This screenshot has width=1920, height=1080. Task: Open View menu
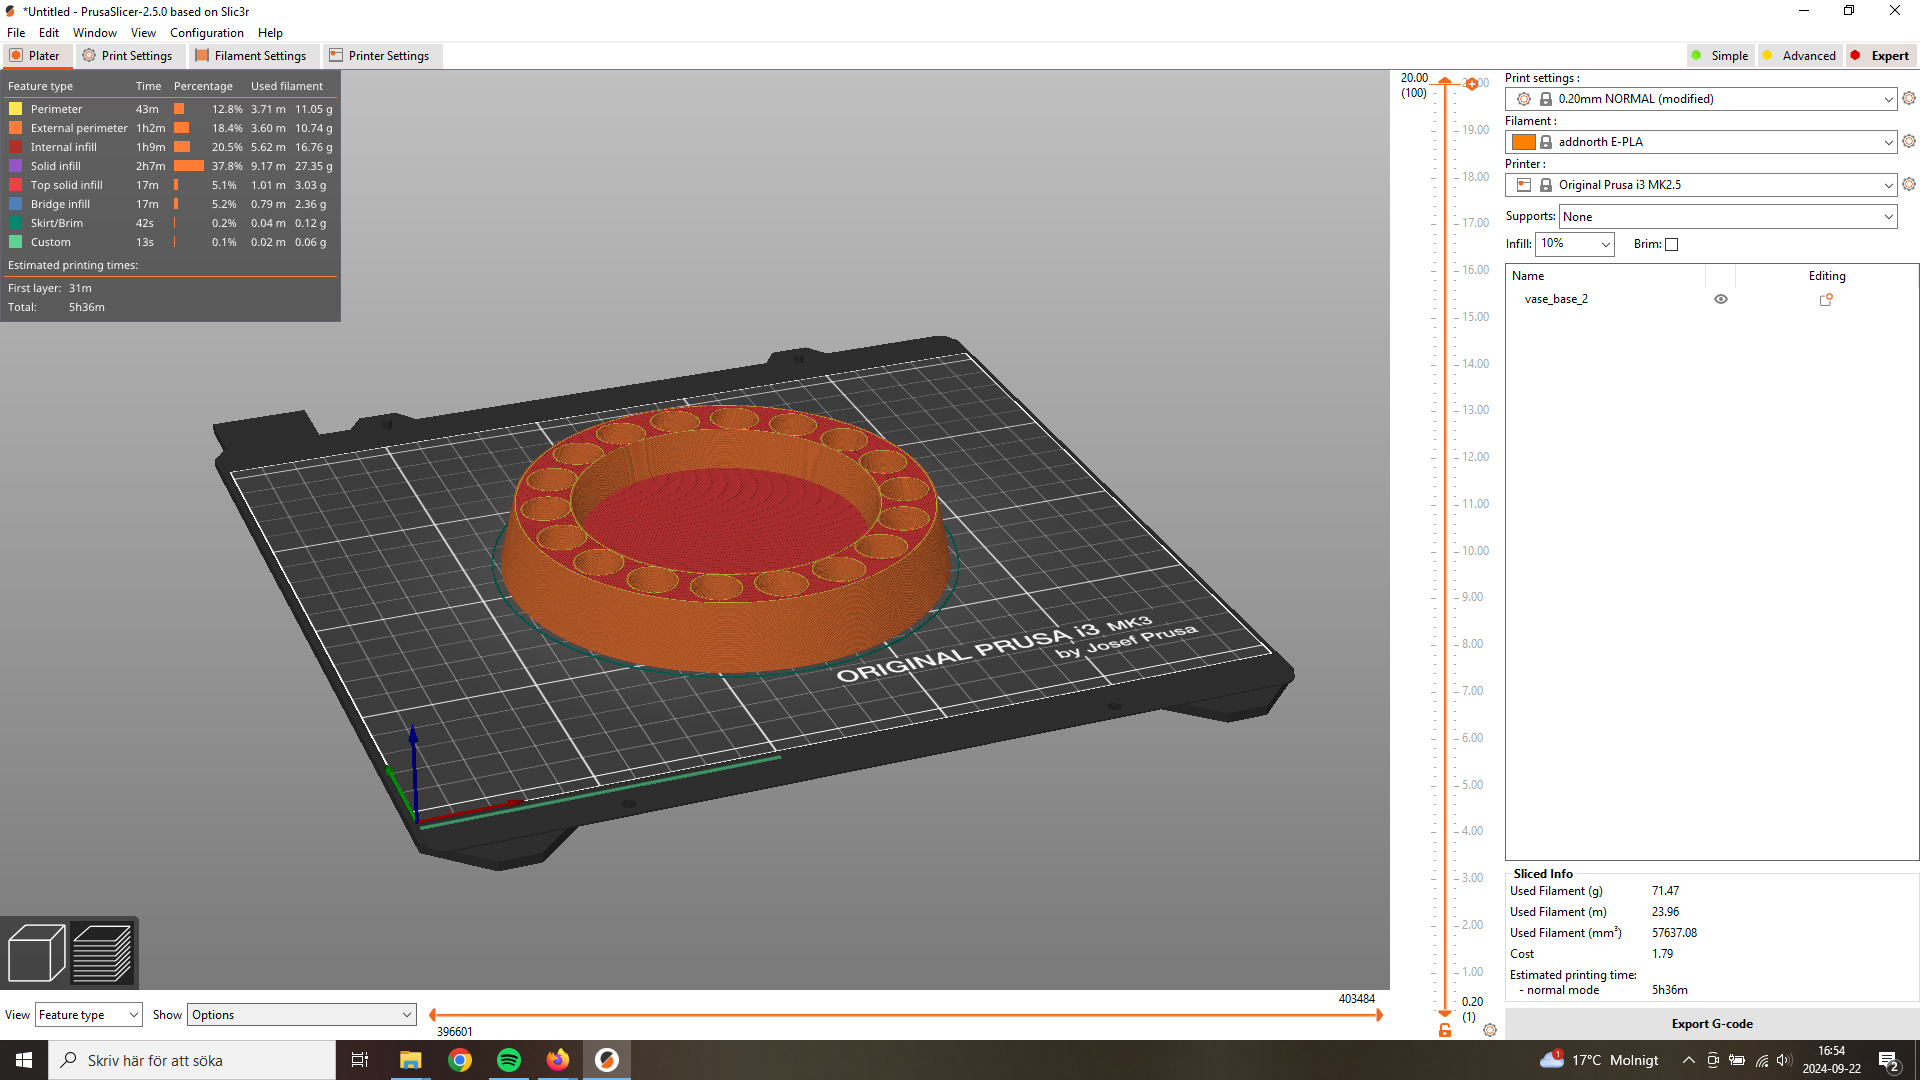(143, 33)
